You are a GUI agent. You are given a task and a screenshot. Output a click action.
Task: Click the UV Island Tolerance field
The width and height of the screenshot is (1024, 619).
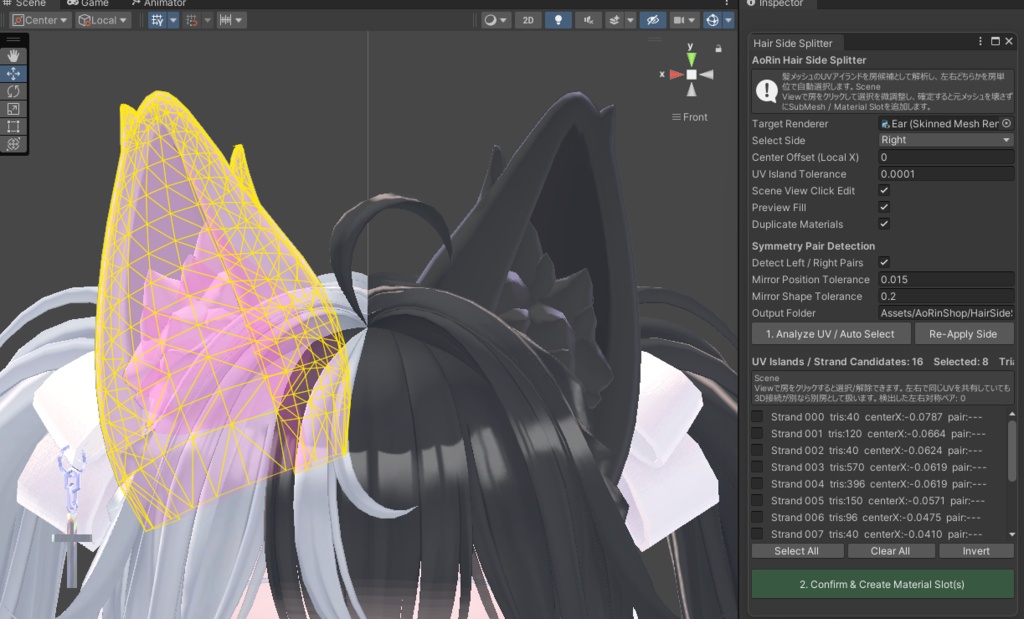[x=946, y=174]
